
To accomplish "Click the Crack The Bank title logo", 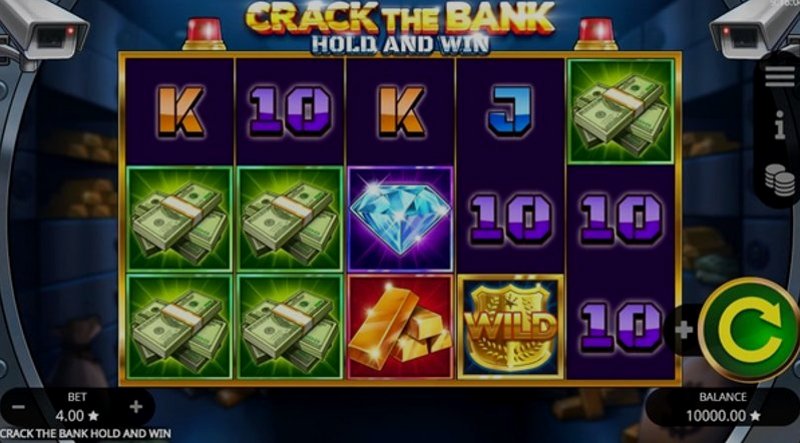I will click(400, 27).
